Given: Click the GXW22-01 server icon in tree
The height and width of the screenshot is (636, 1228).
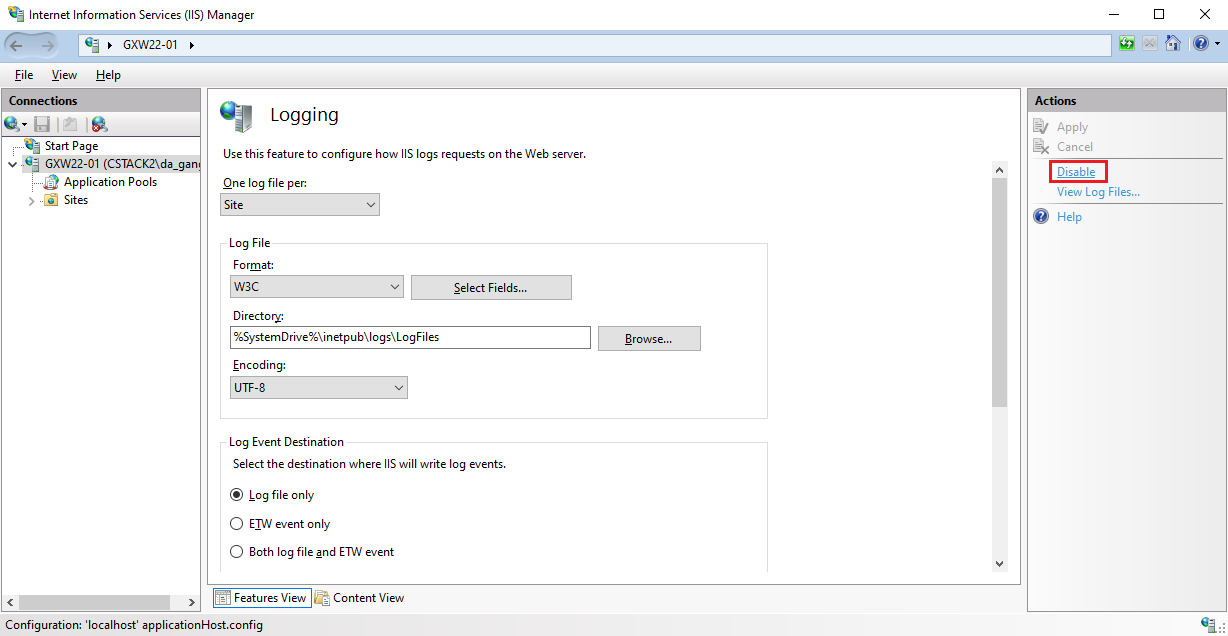Looking at the screenshot, I should (34, 164).
